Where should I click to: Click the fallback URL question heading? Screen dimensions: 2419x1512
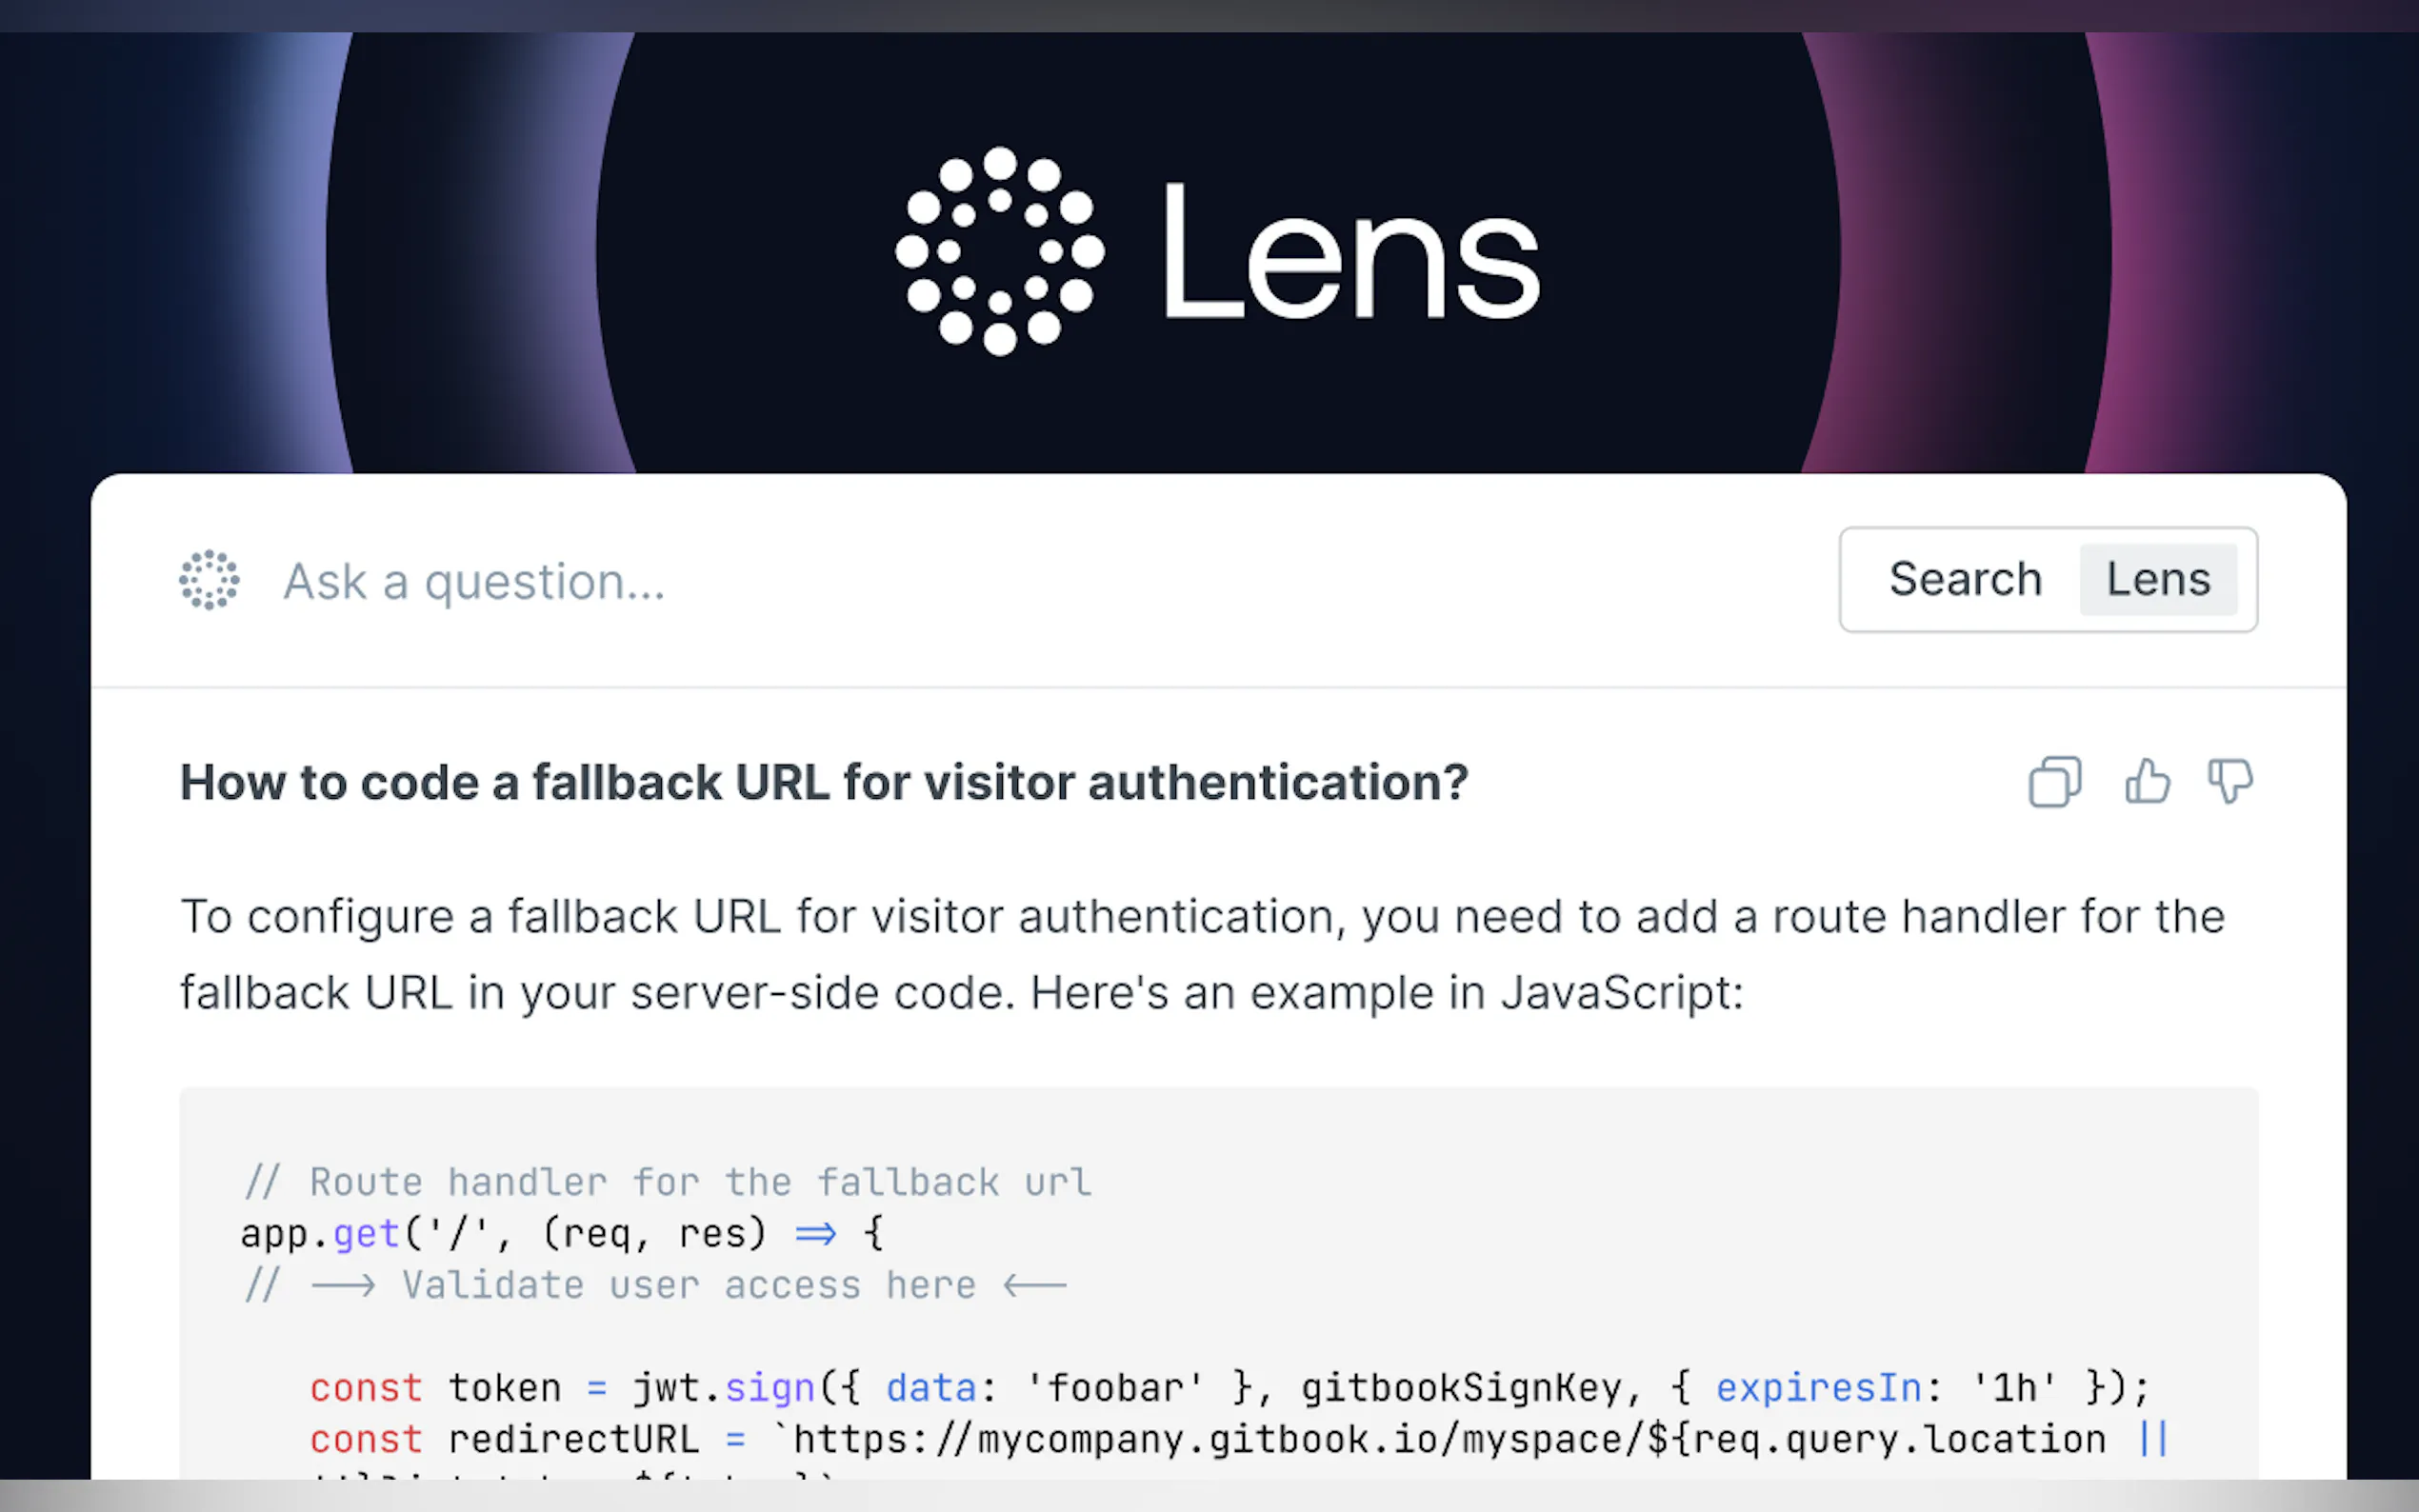824,783
